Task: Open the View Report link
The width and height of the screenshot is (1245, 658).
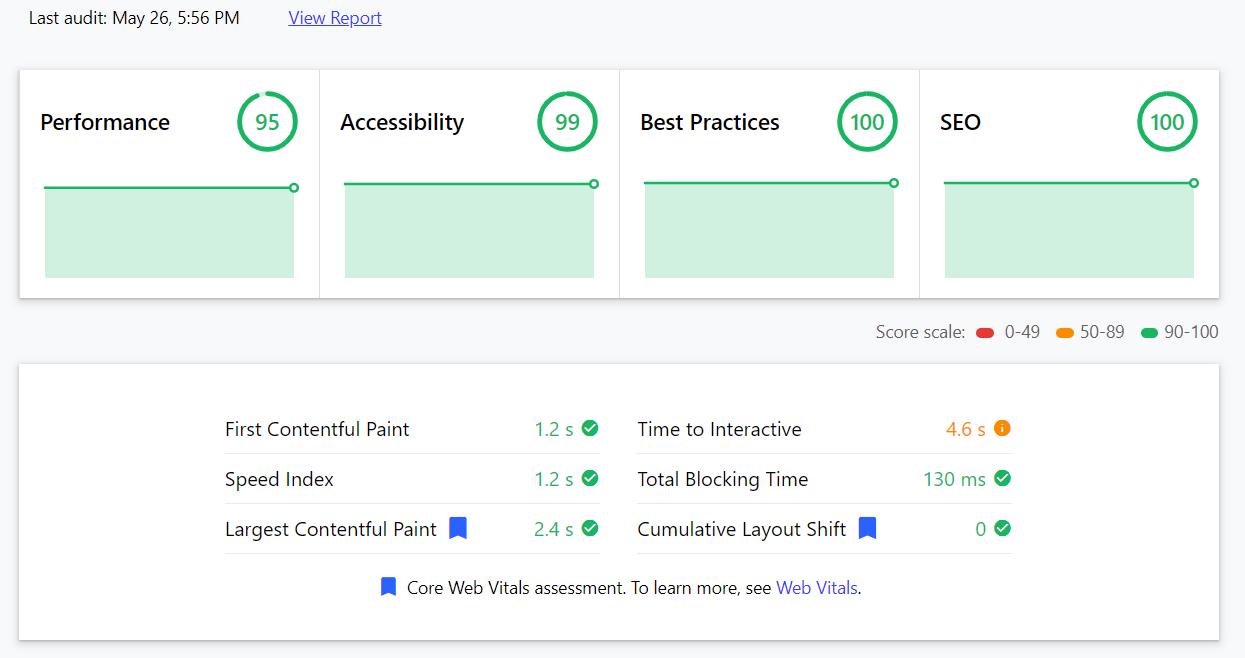Action: pyautogui.click(x=335, y=18)
